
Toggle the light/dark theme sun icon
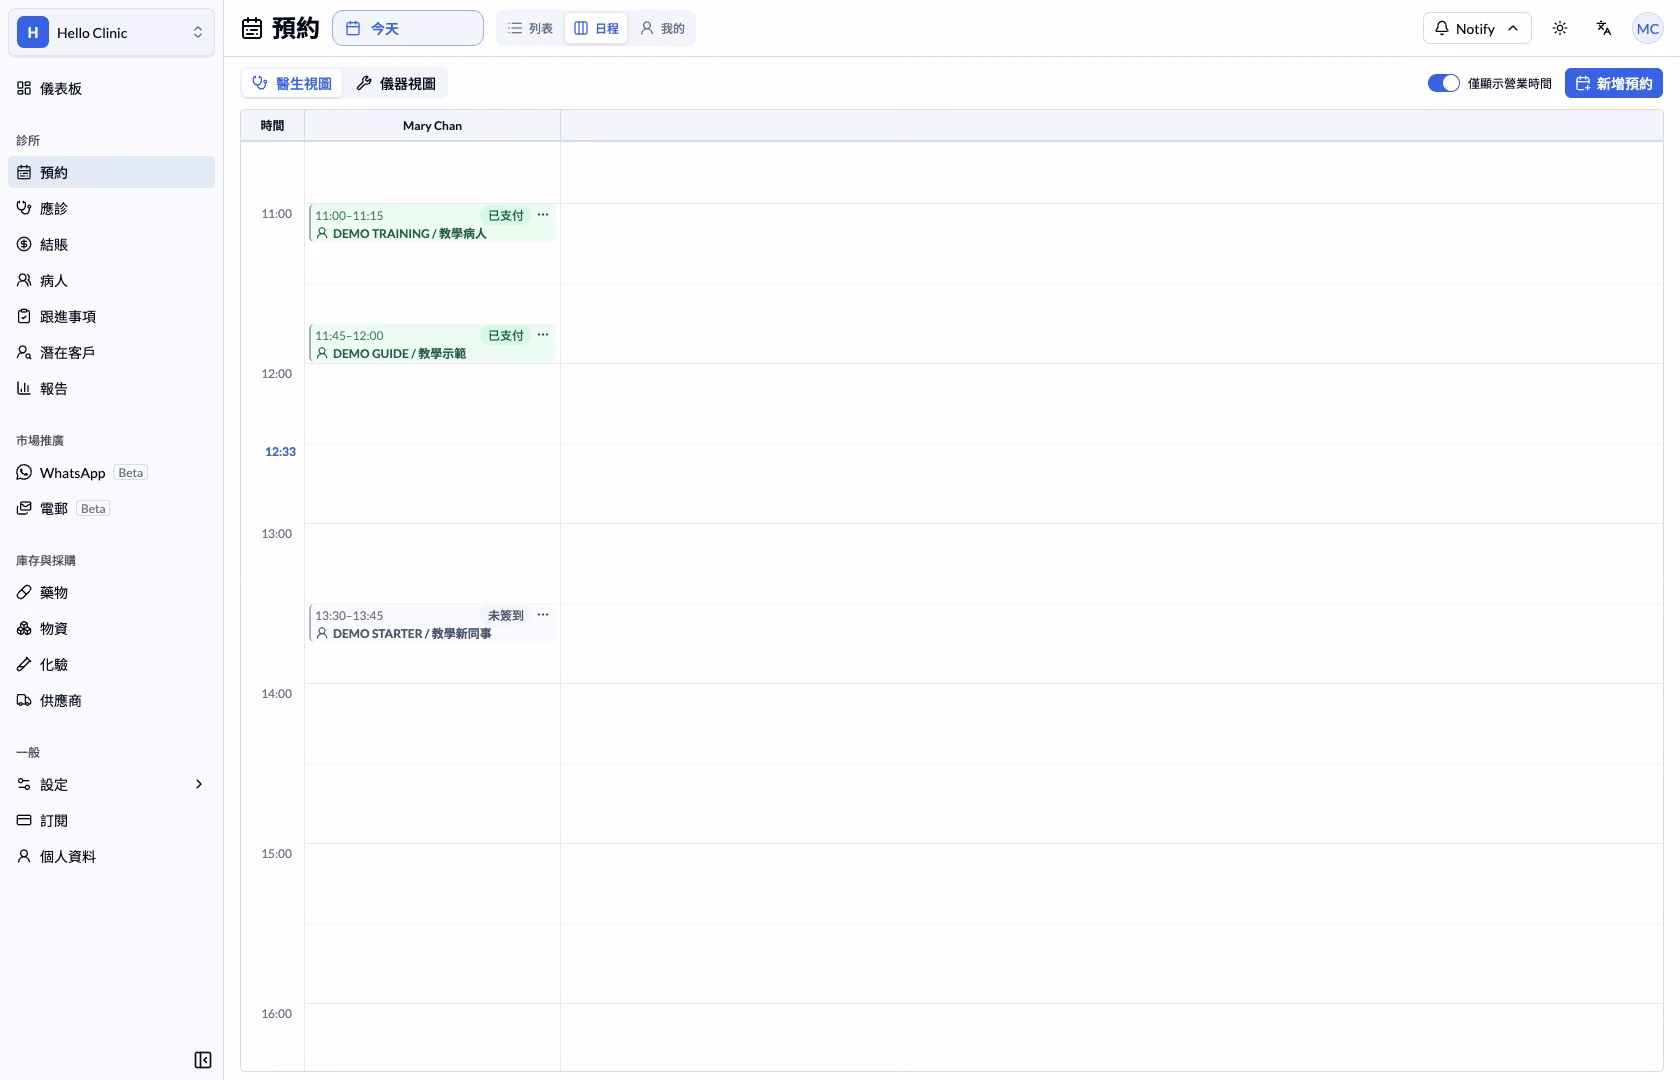coord(1560,28)
